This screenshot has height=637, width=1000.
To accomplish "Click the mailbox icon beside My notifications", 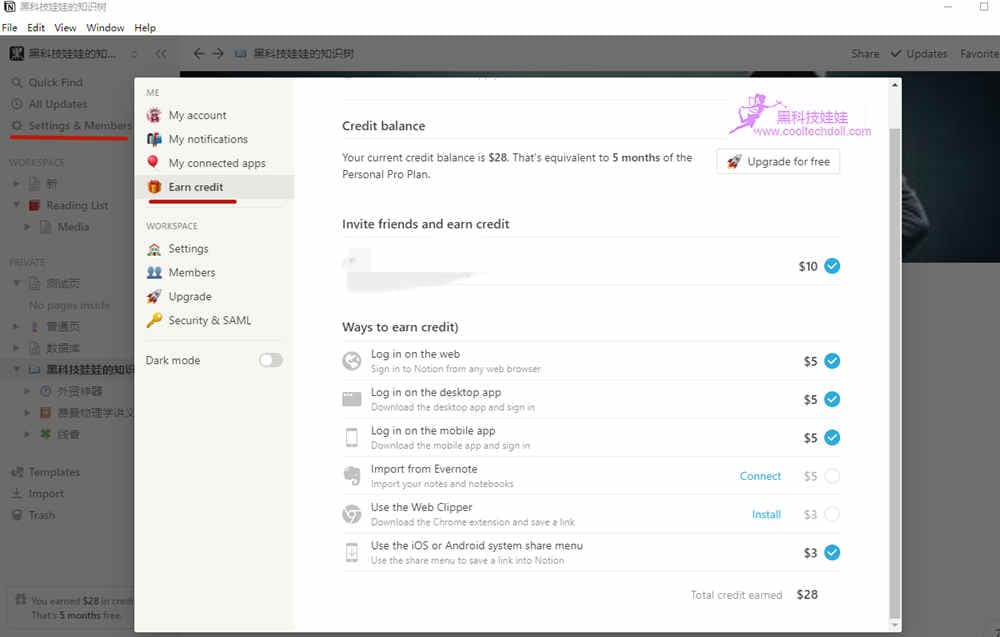I will (154, 139).
